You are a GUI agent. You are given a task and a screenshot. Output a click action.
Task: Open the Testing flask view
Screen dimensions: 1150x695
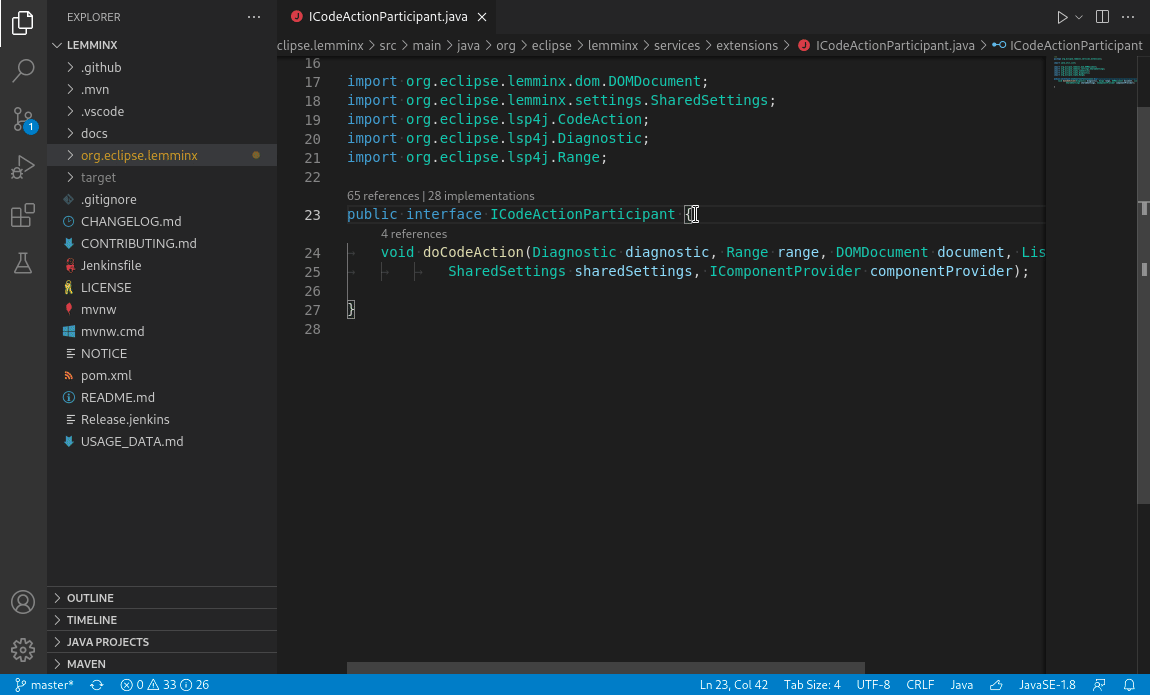tap(23, 263)
